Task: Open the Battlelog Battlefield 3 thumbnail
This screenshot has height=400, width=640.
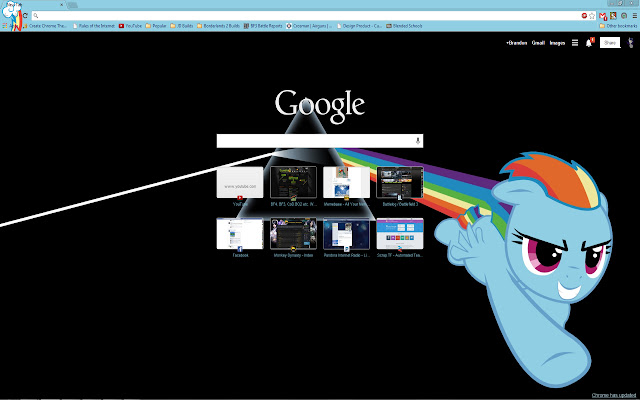Action: click(x=400, y=182)
